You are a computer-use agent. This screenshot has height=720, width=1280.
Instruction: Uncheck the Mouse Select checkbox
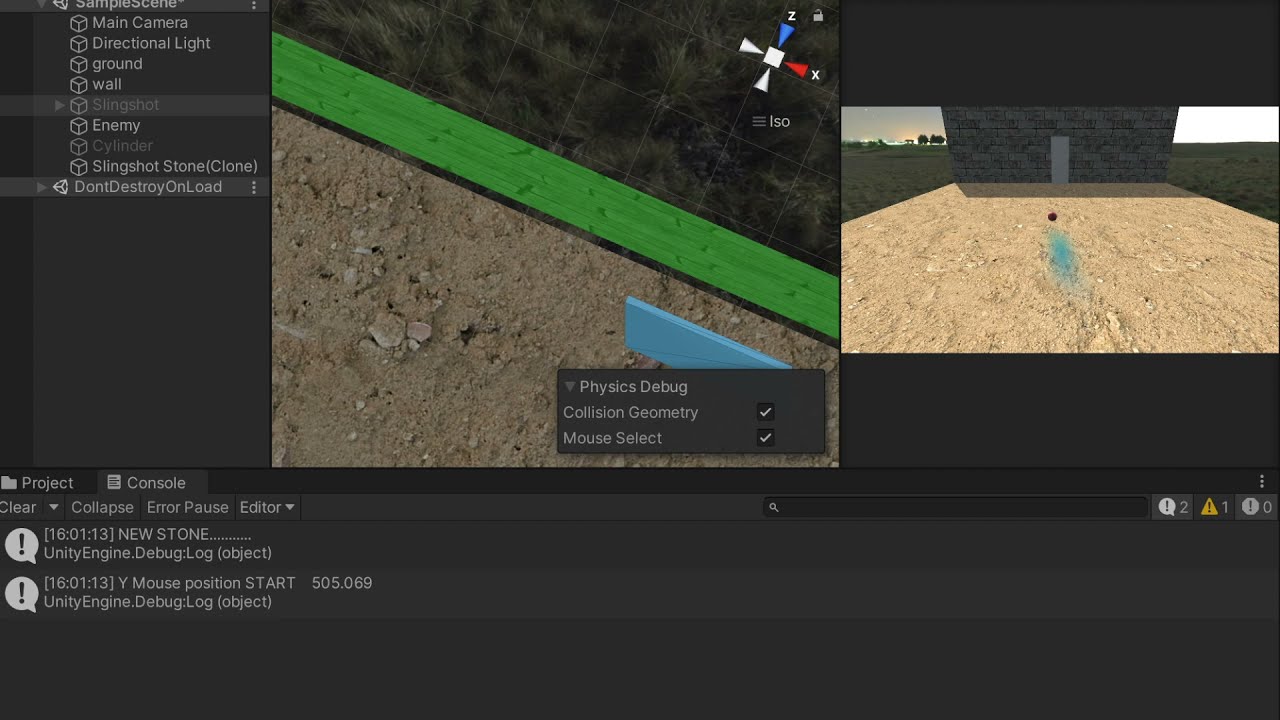coord(765,438)
